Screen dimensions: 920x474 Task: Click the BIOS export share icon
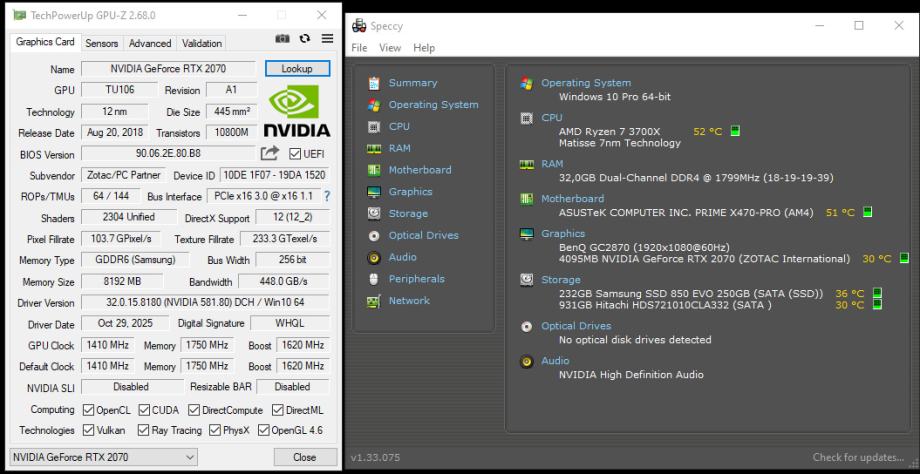pyautogui.click(x=270, y=154)
